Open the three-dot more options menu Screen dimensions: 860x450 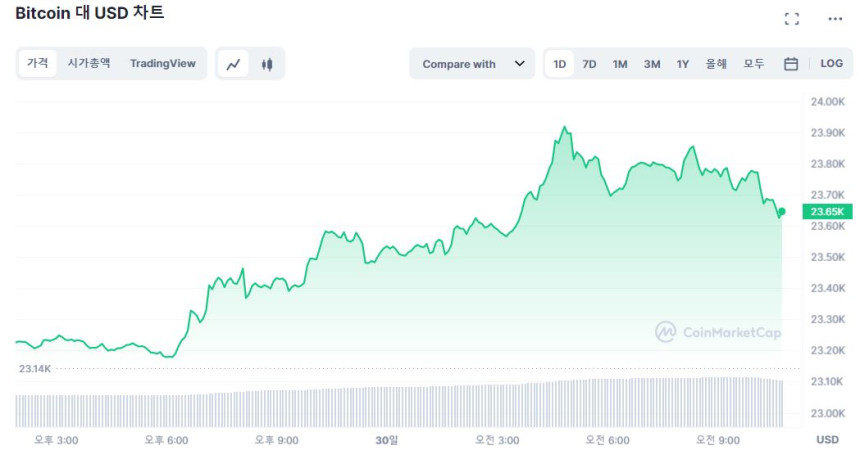click(x=835, y=19)
